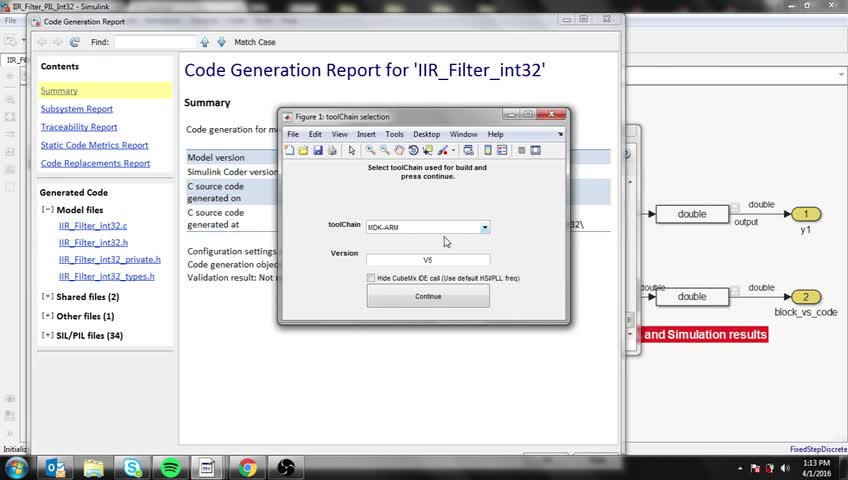Open the View menu in figure window
848x480 pixels.
point(340,134)
